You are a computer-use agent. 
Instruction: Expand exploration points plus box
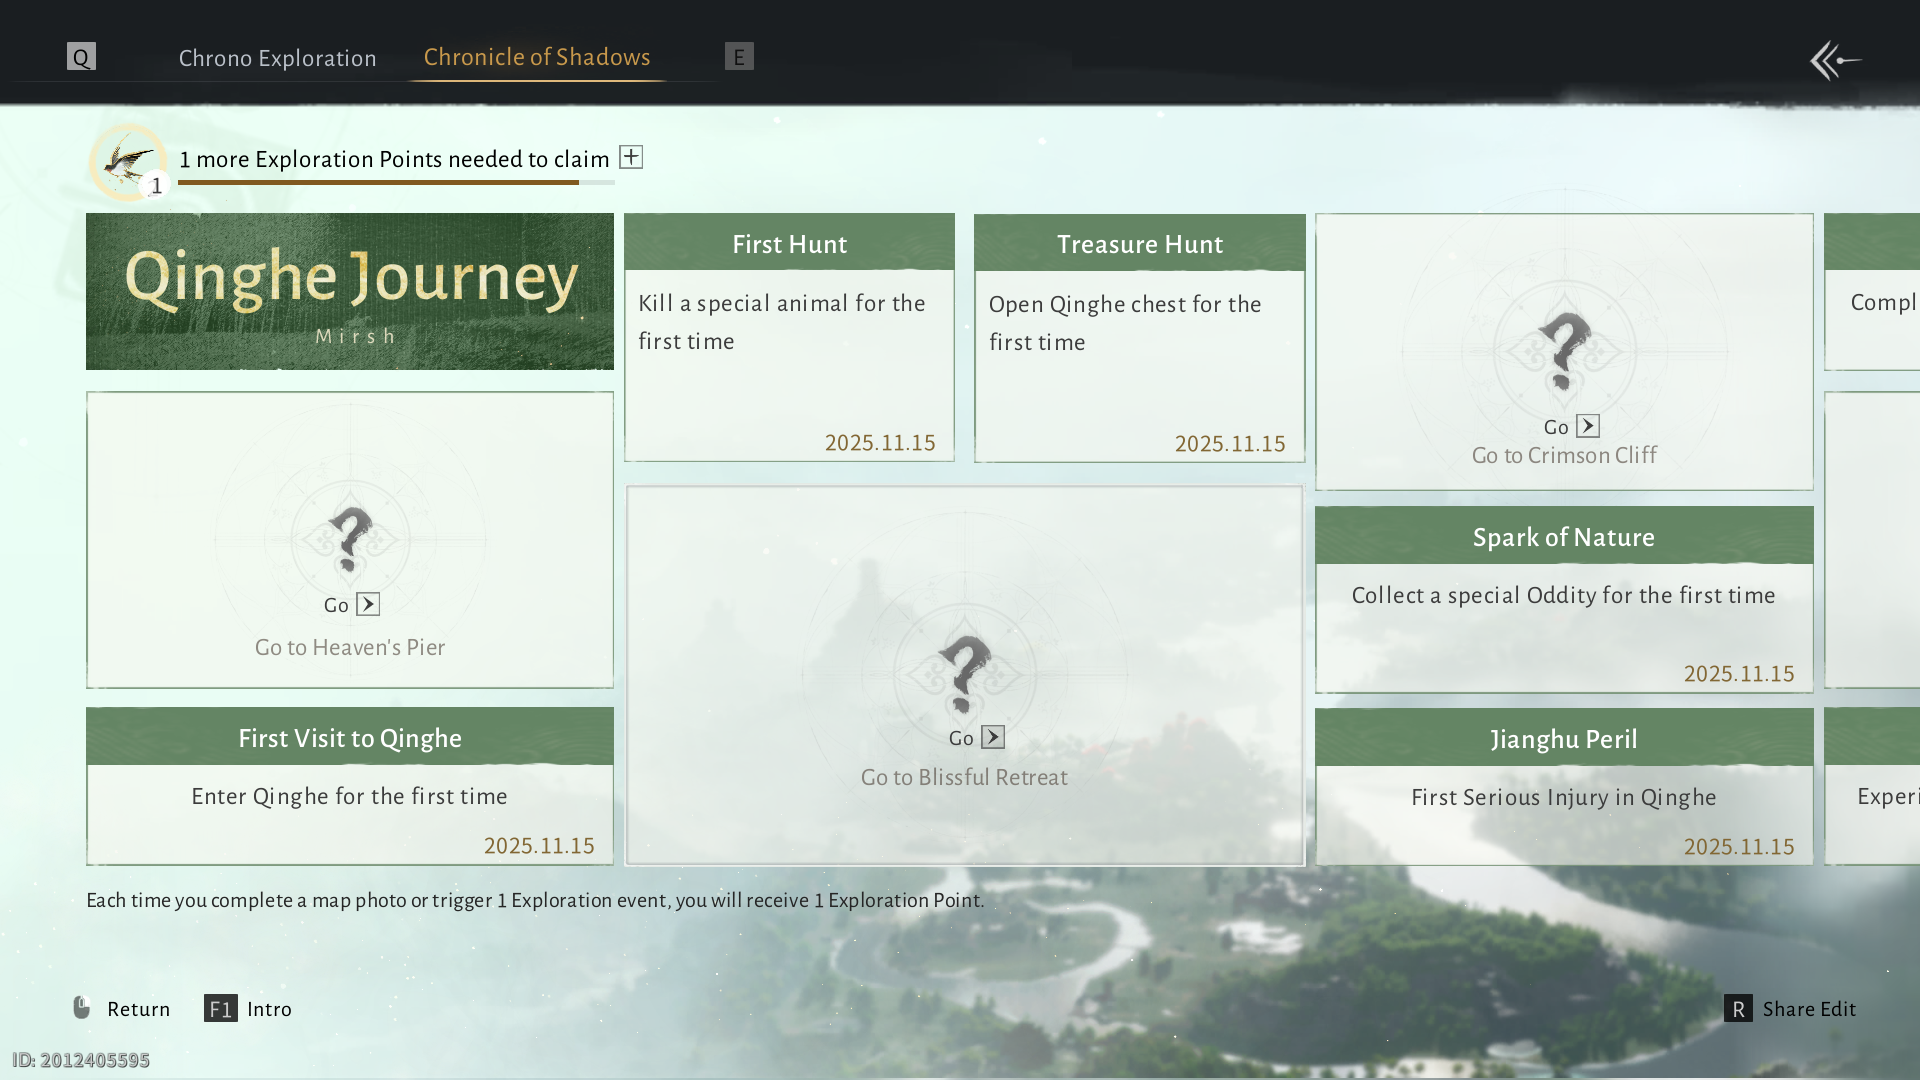tap(631, 157)
